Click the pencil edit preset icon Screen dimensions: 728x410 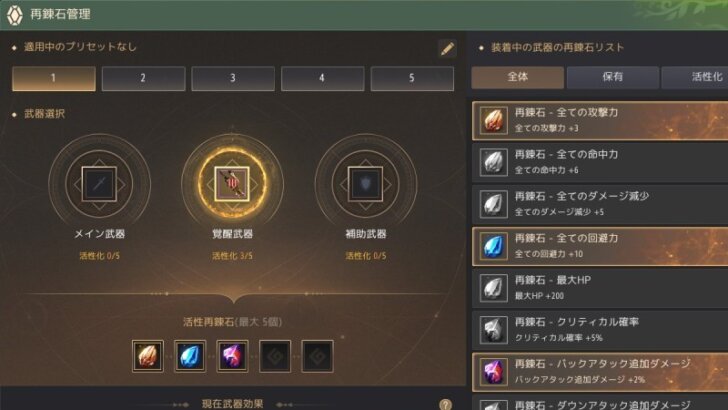[447, 48]
